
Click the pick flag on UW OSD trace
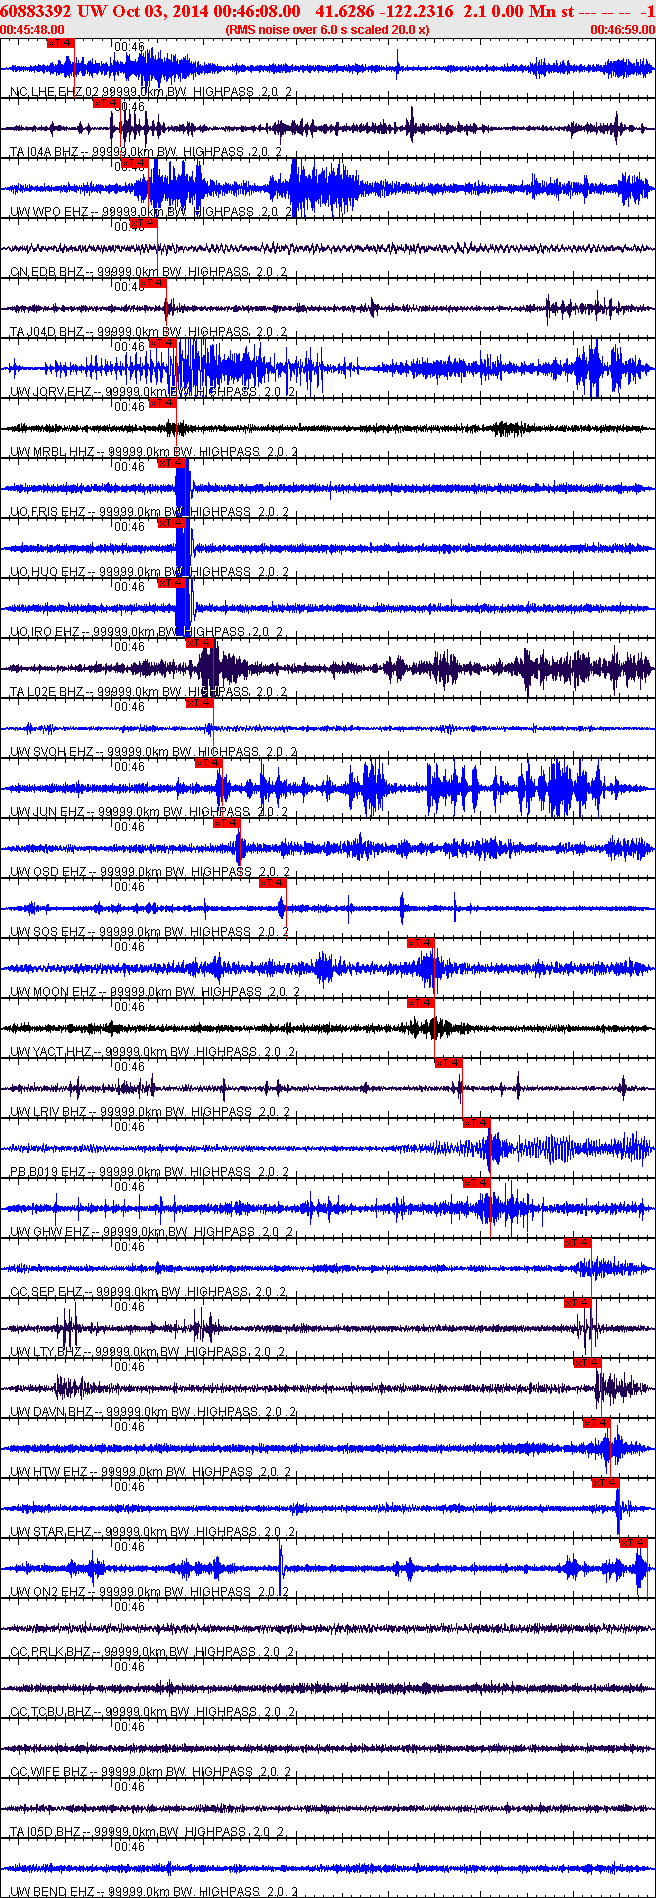click(x=228, y=823)
